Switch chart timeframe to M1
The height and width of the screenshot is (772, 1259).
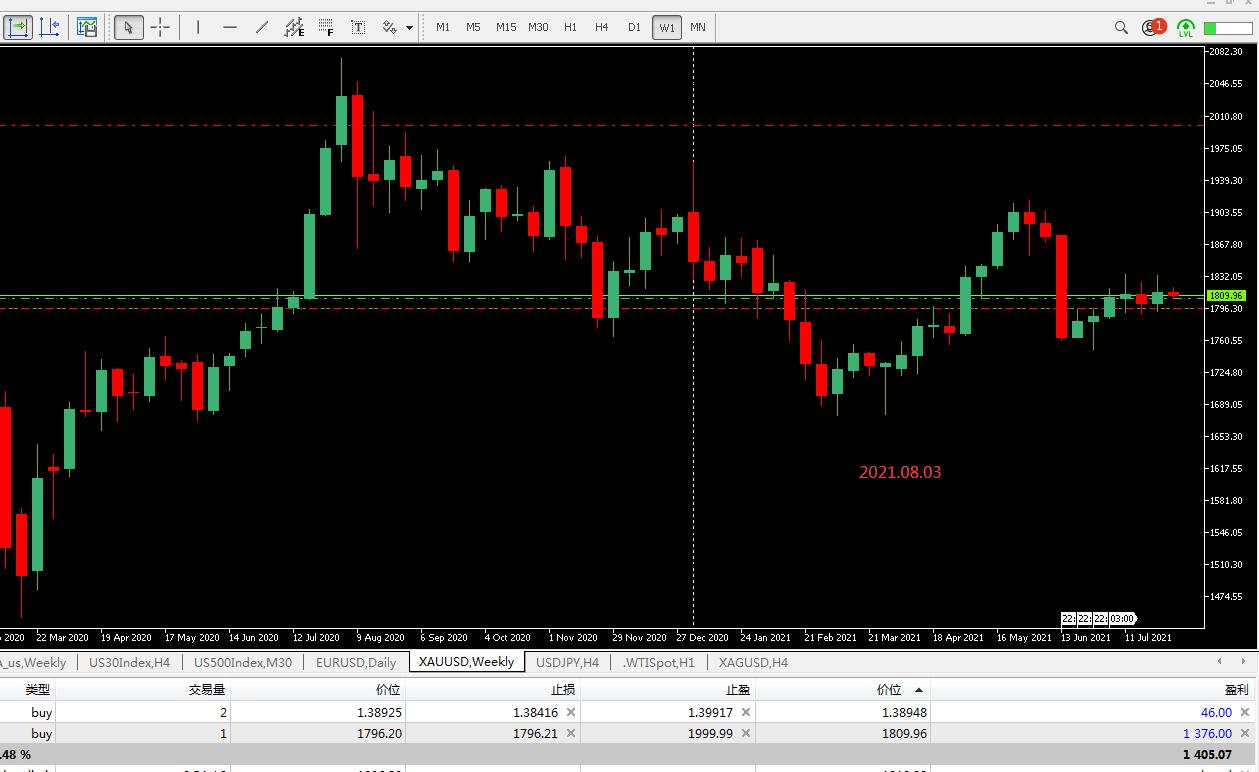tap(443, 27)
